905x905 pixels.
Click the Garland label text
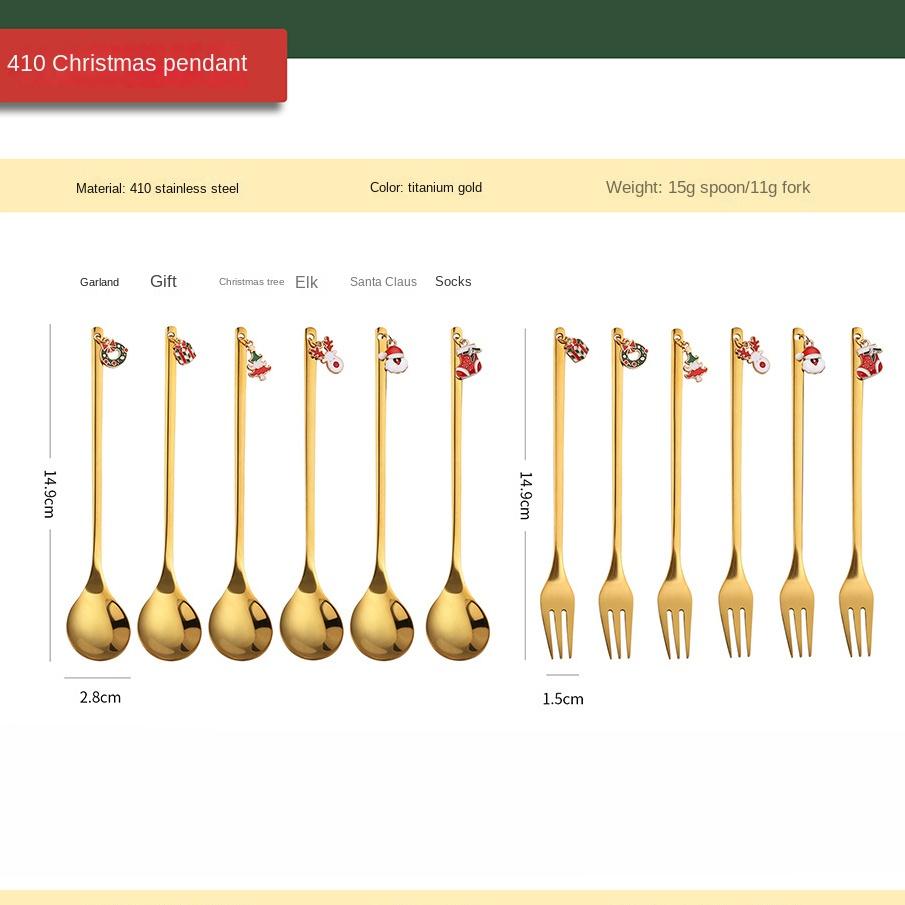click(x=99, y=282)
